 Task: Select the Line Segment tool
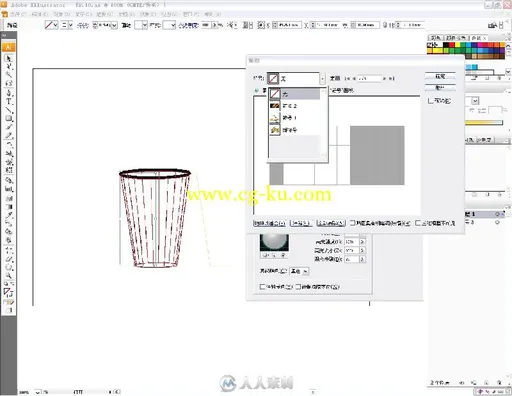pyautogui.click(x=8, y=110)
